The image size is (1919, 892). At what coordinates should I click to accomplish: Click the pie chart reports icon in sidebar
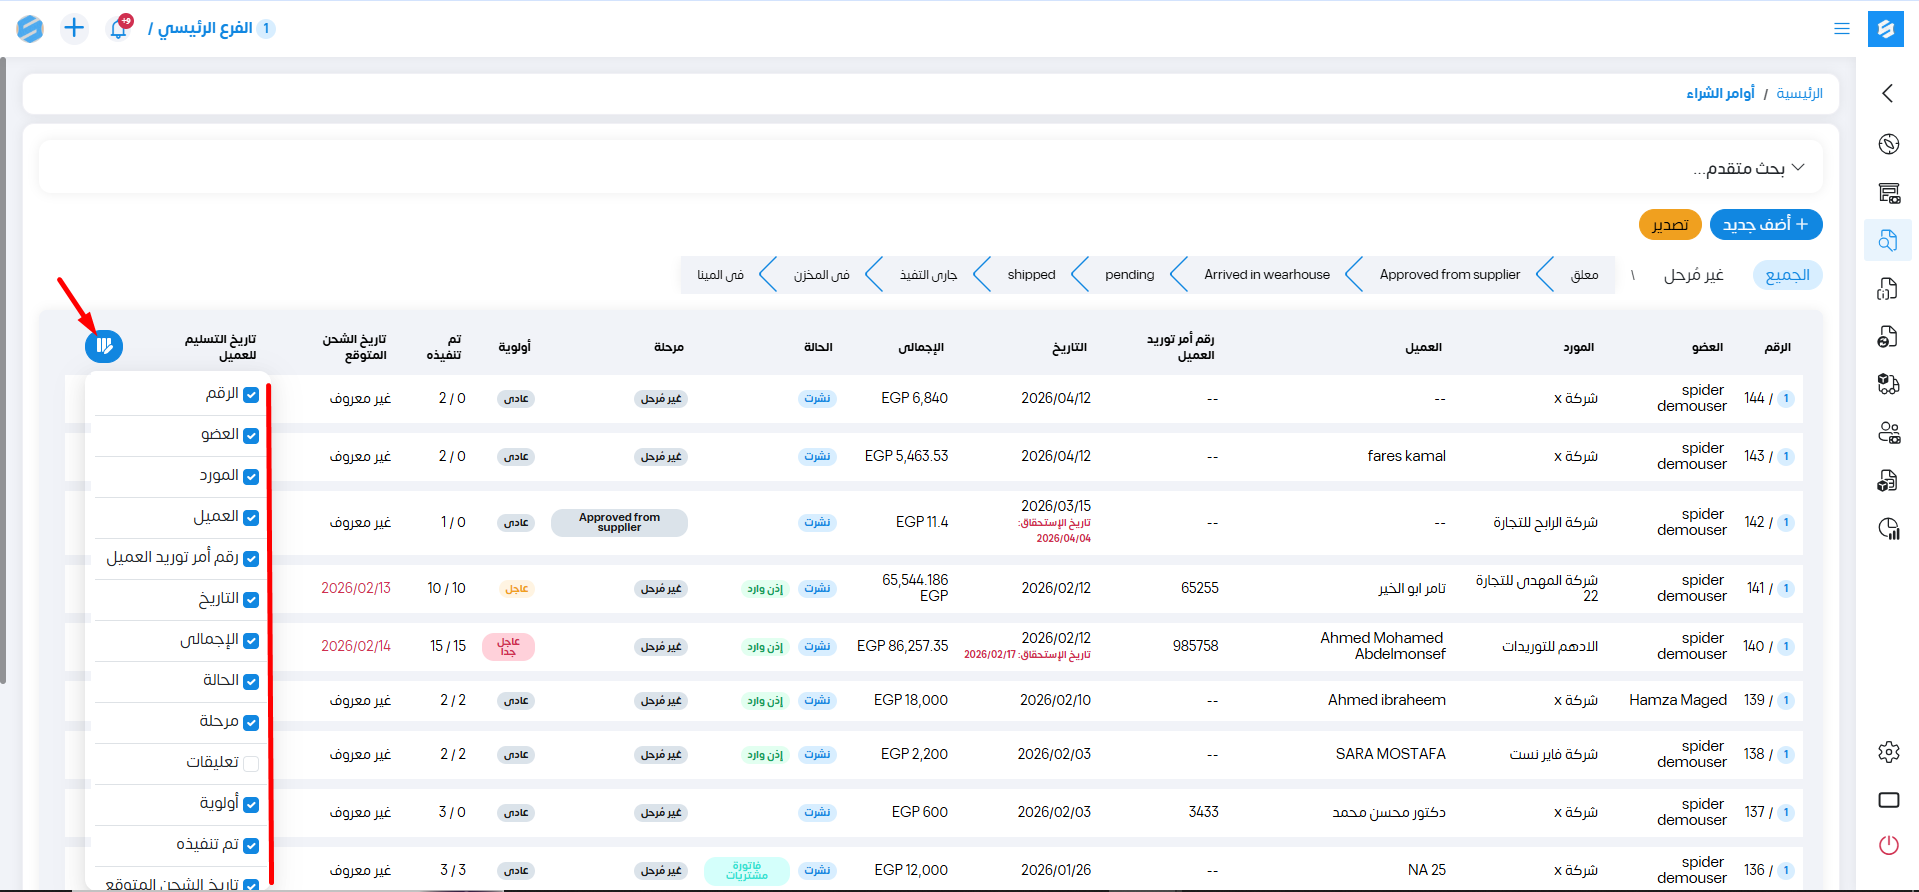point(1888,529)
